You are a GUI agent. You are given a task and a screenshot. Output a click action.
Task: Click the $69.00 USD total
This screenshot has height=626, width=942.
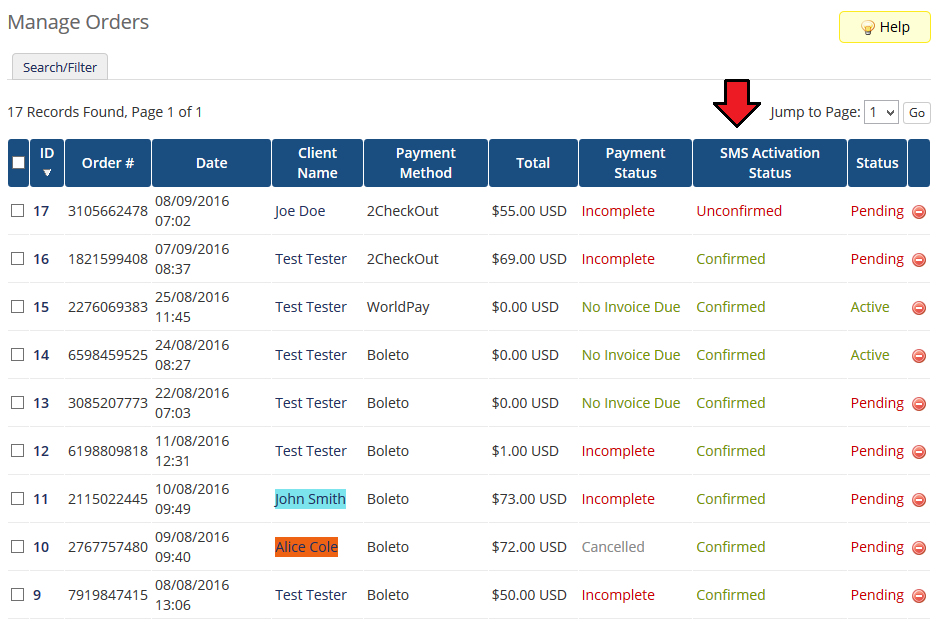click(529, 259)
